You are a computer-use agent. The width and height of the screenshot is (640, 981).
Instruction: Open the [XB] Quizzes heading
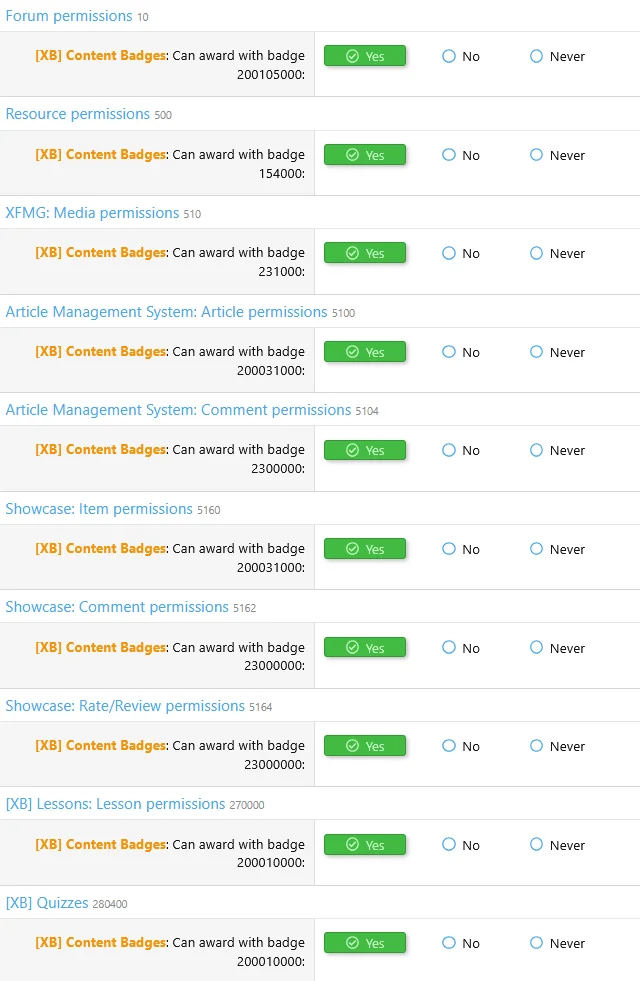47,903
